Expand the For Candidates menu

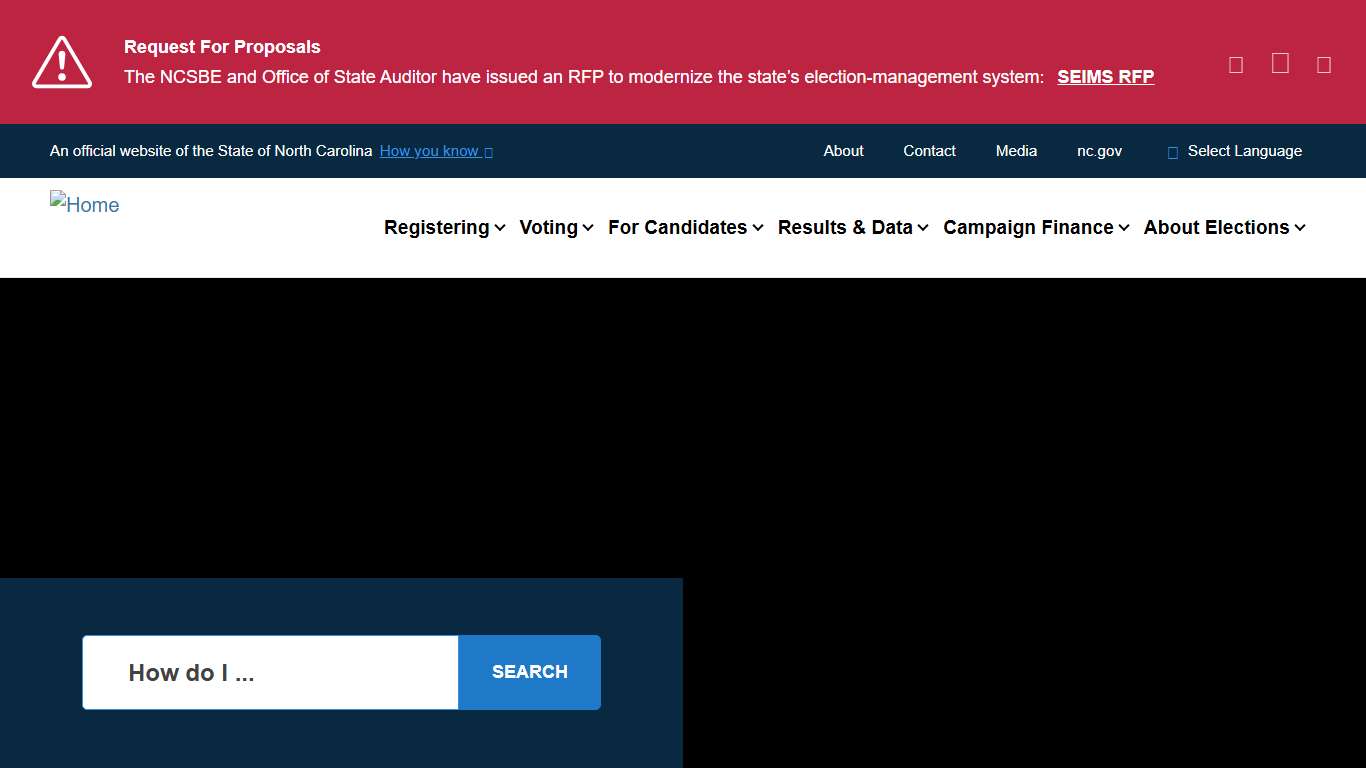point(684,227)
